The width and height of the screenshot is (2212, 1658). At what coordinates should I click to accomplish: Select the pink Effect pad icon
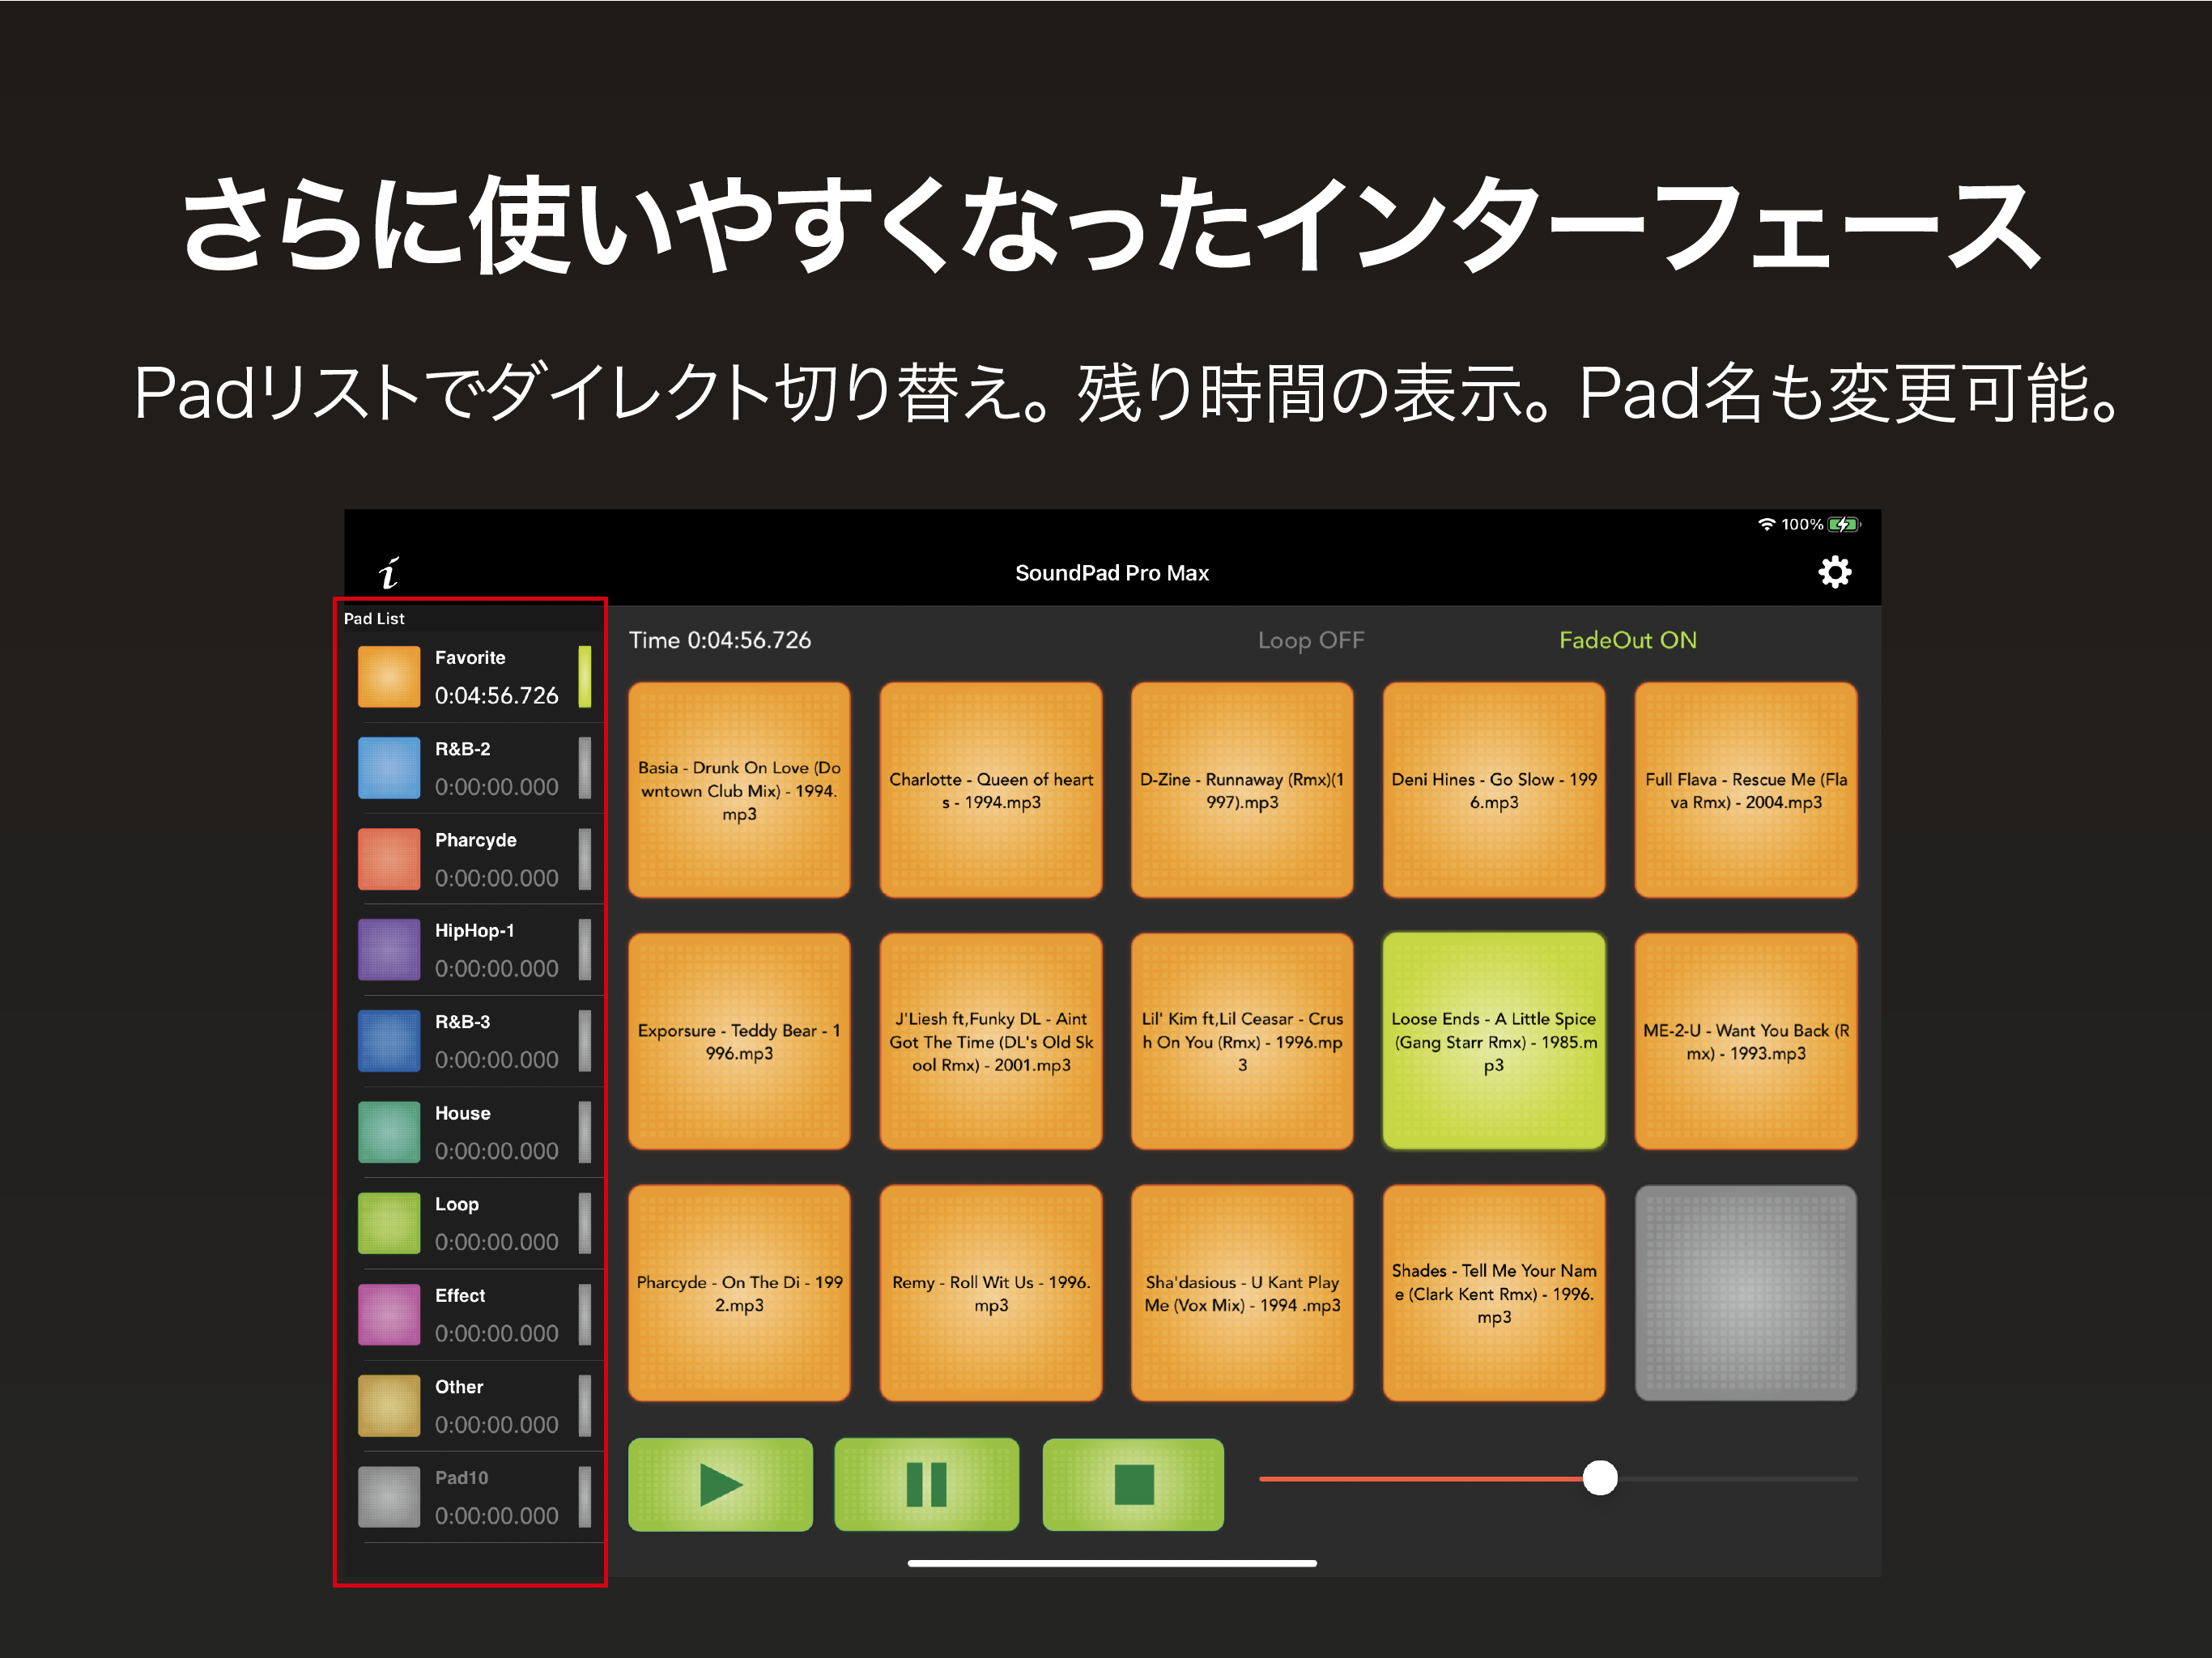click(x=389, y=1314)
